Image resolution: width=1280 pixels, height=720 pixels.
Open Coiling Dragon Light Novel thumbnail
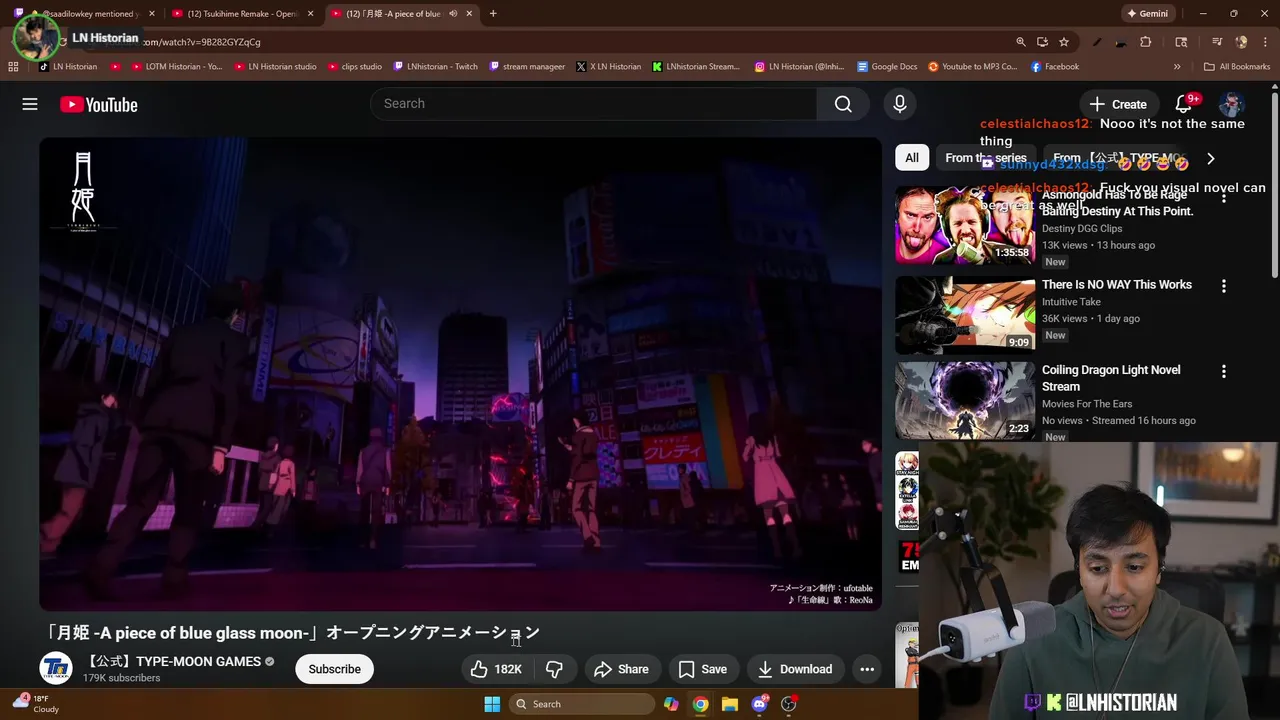pyautogui.click(x=965, y=401)
